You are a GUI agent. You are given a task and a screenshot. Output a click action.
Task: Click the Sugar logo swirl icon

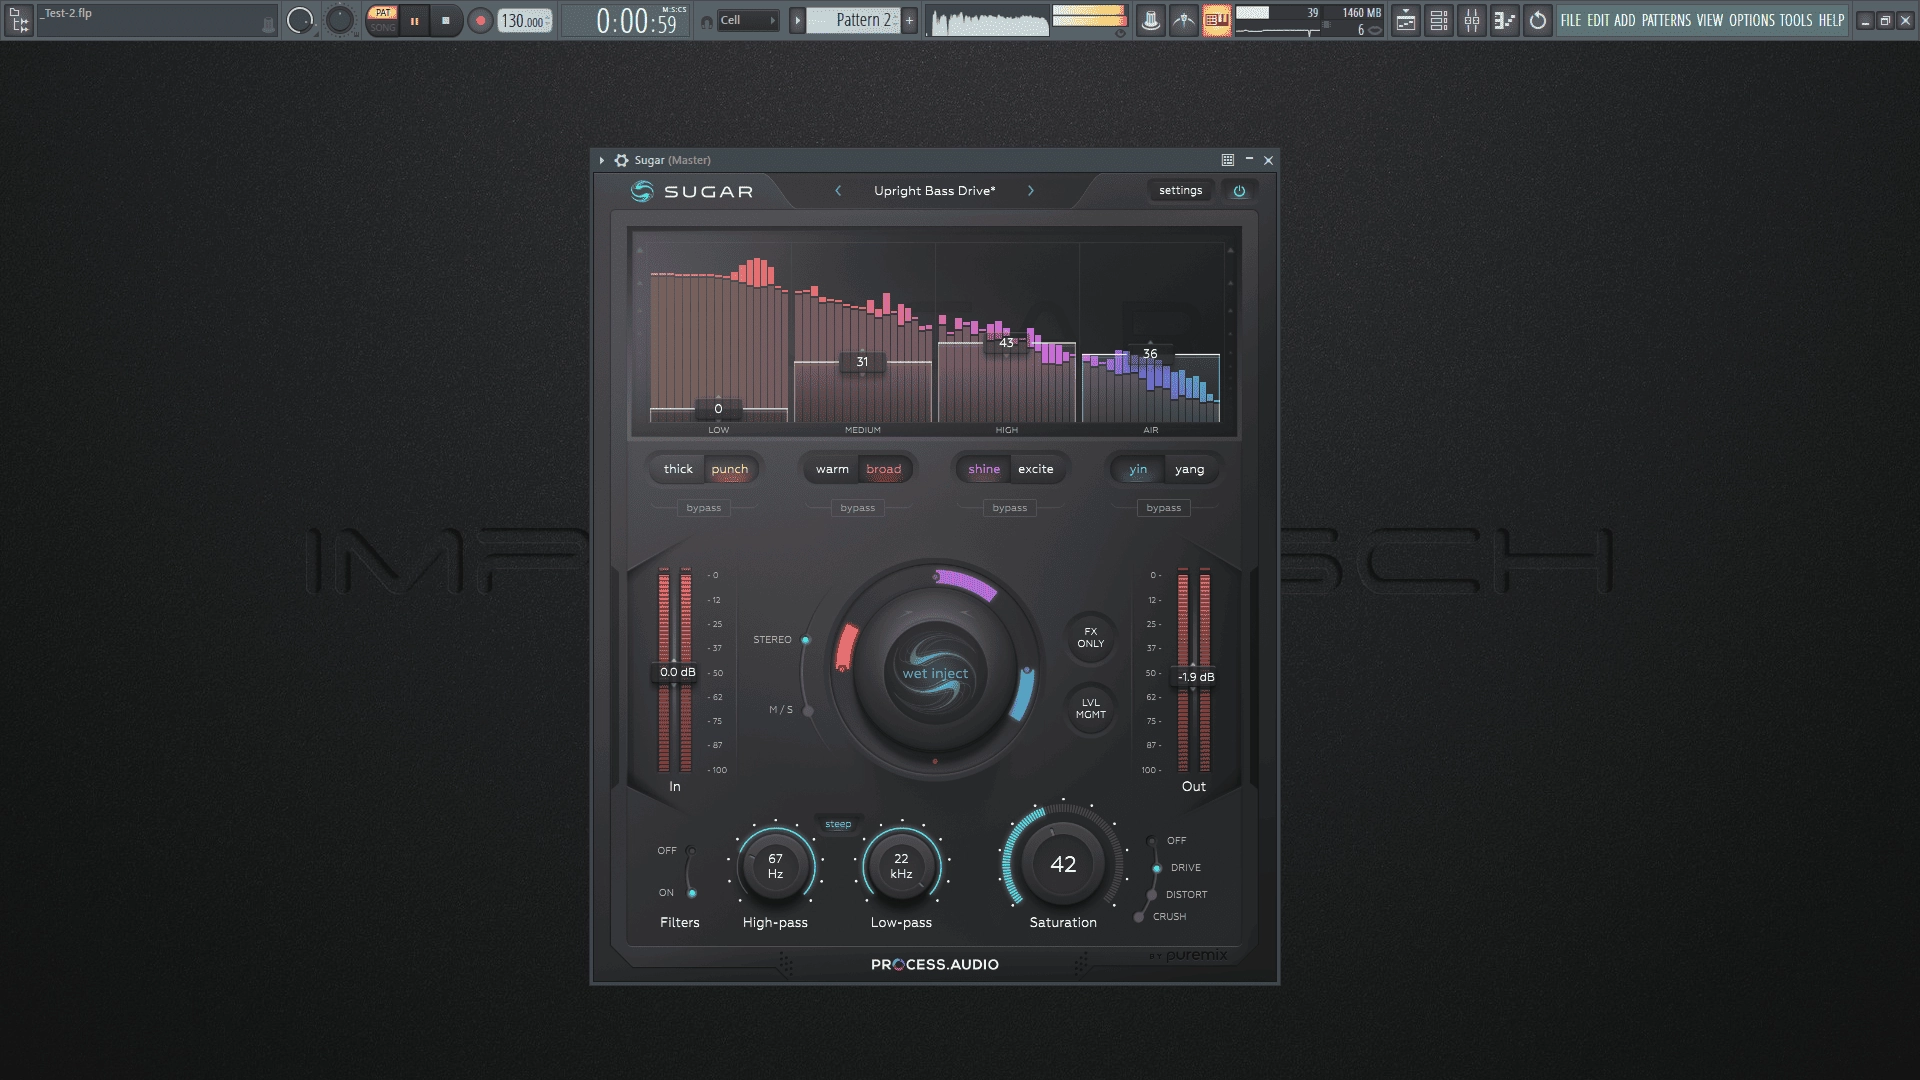pos(641,191)
